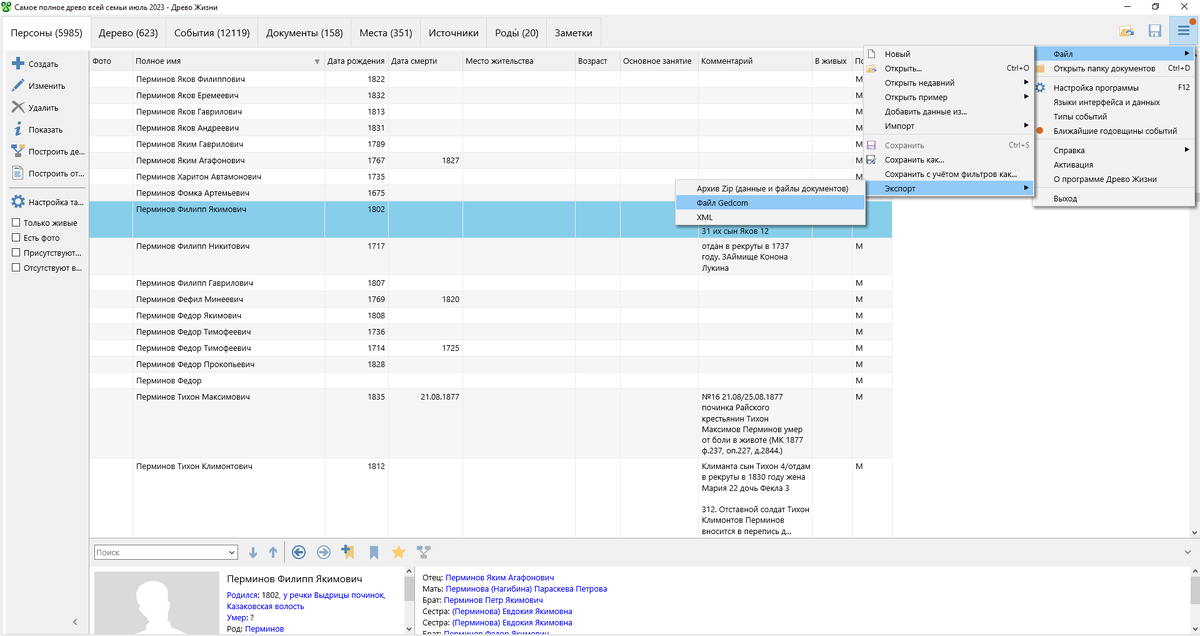Click the Полное имя column sort arrow
The width and height of the screenshot is (1200, 636).
(x=317, y=62)
